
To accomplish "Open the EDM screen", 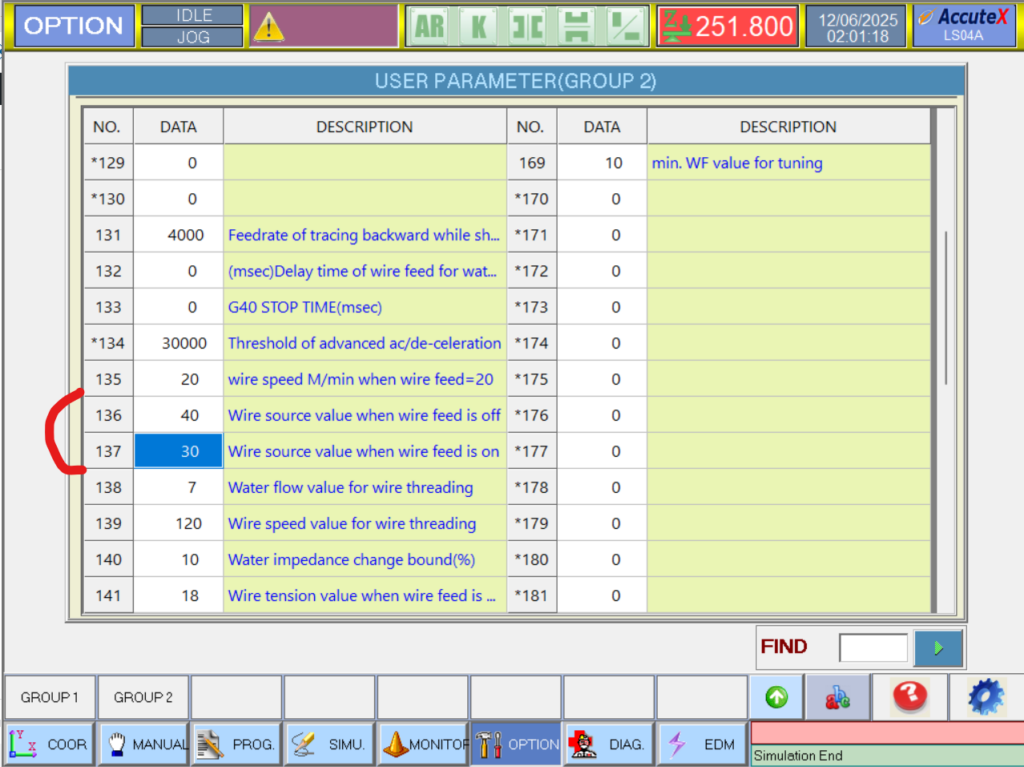I will (x=701, y=744).
